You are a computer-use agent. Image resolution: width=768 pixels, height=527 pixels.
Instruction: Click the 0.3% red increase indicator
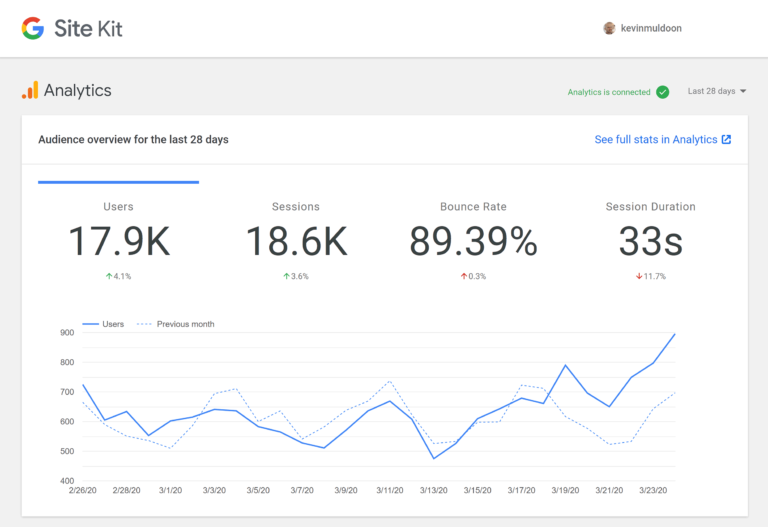[x=473, y=276]
